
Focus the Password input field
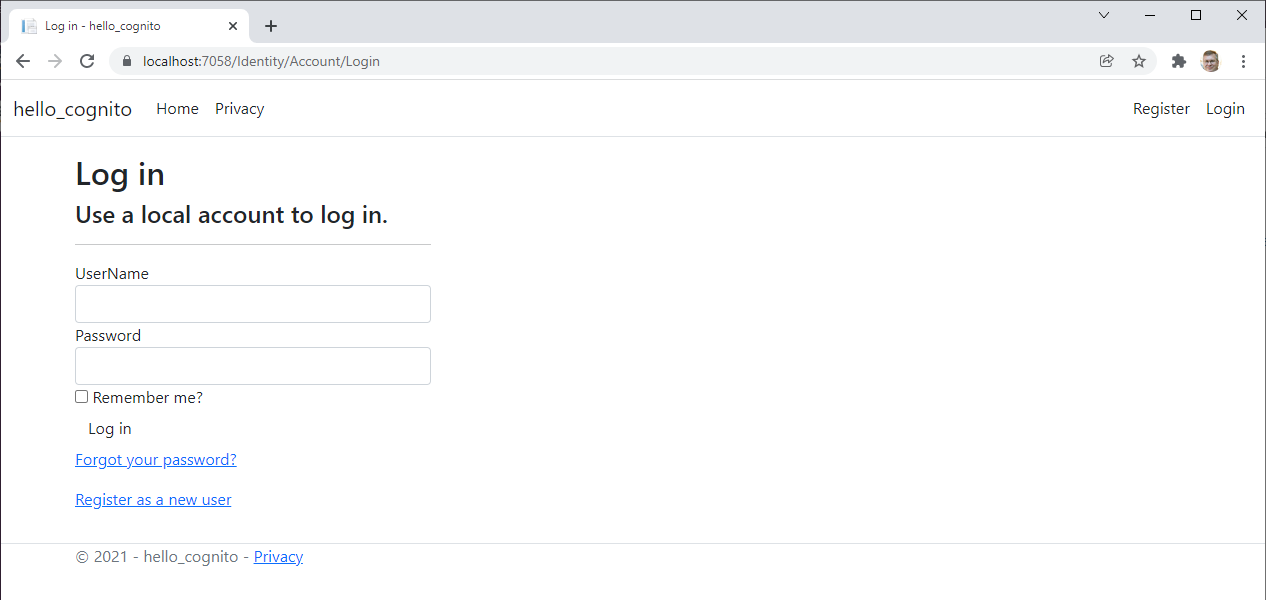[253, 366]
